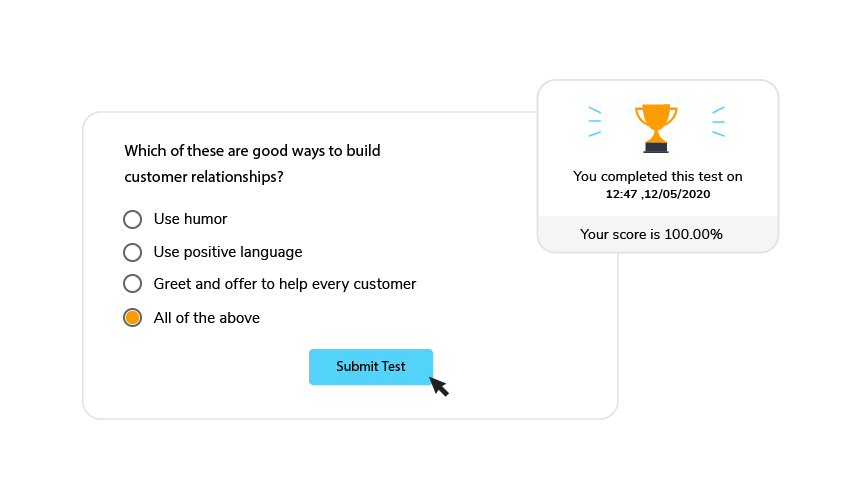This screenshot has width=850, height=501.
Task: Click 'Greet and offer to help every customer' text
Action: (x=285, y=284)
